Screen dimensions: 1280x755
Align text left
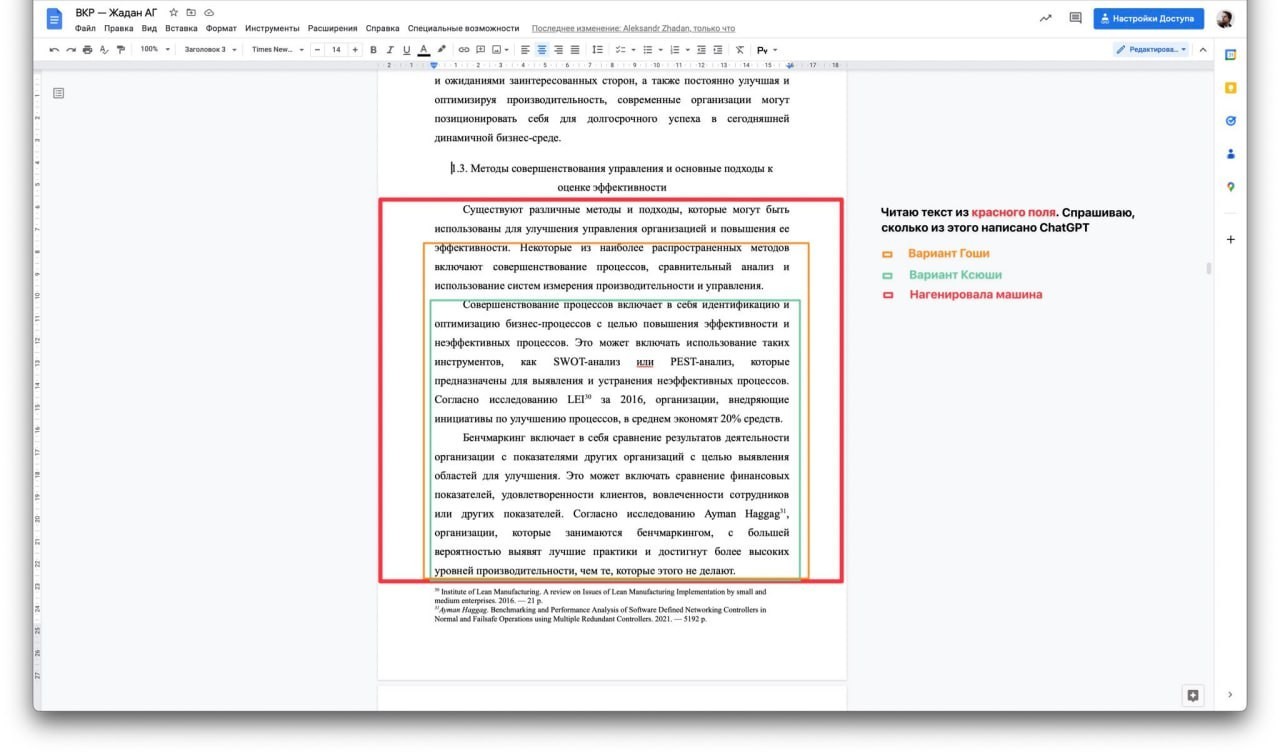pyautogui.click(x=525, y=50)
